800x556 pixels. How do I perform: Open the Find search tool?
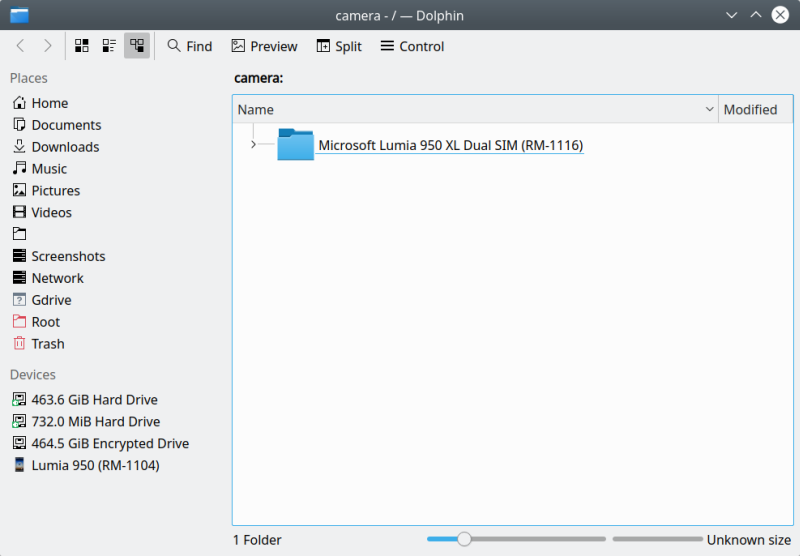click(189, 46)
